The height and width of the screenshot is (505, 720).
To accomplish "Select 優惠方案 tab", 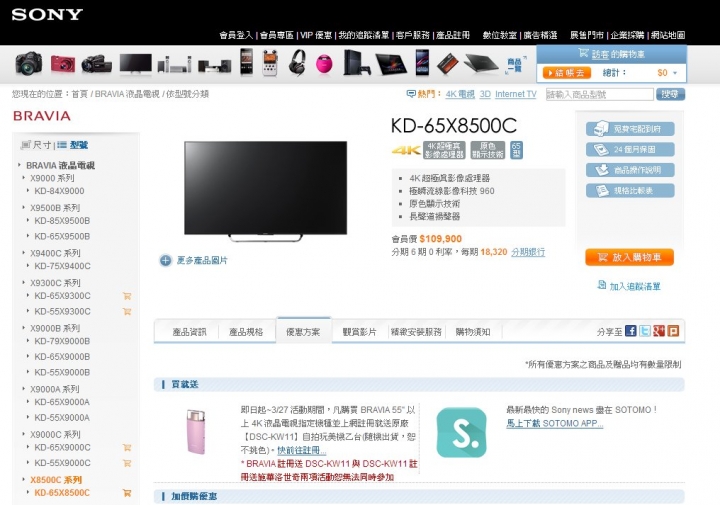I will [x=303, y=331].
